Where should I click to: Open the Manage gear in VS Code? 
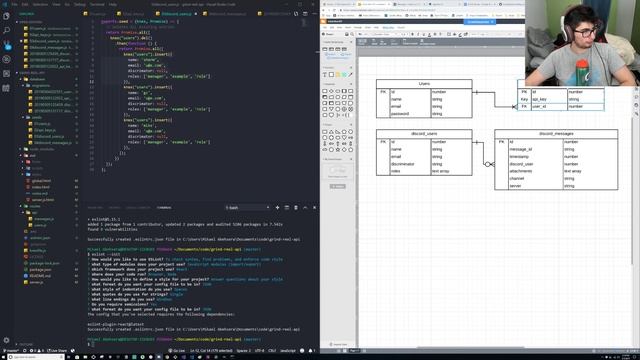point(6,340)
